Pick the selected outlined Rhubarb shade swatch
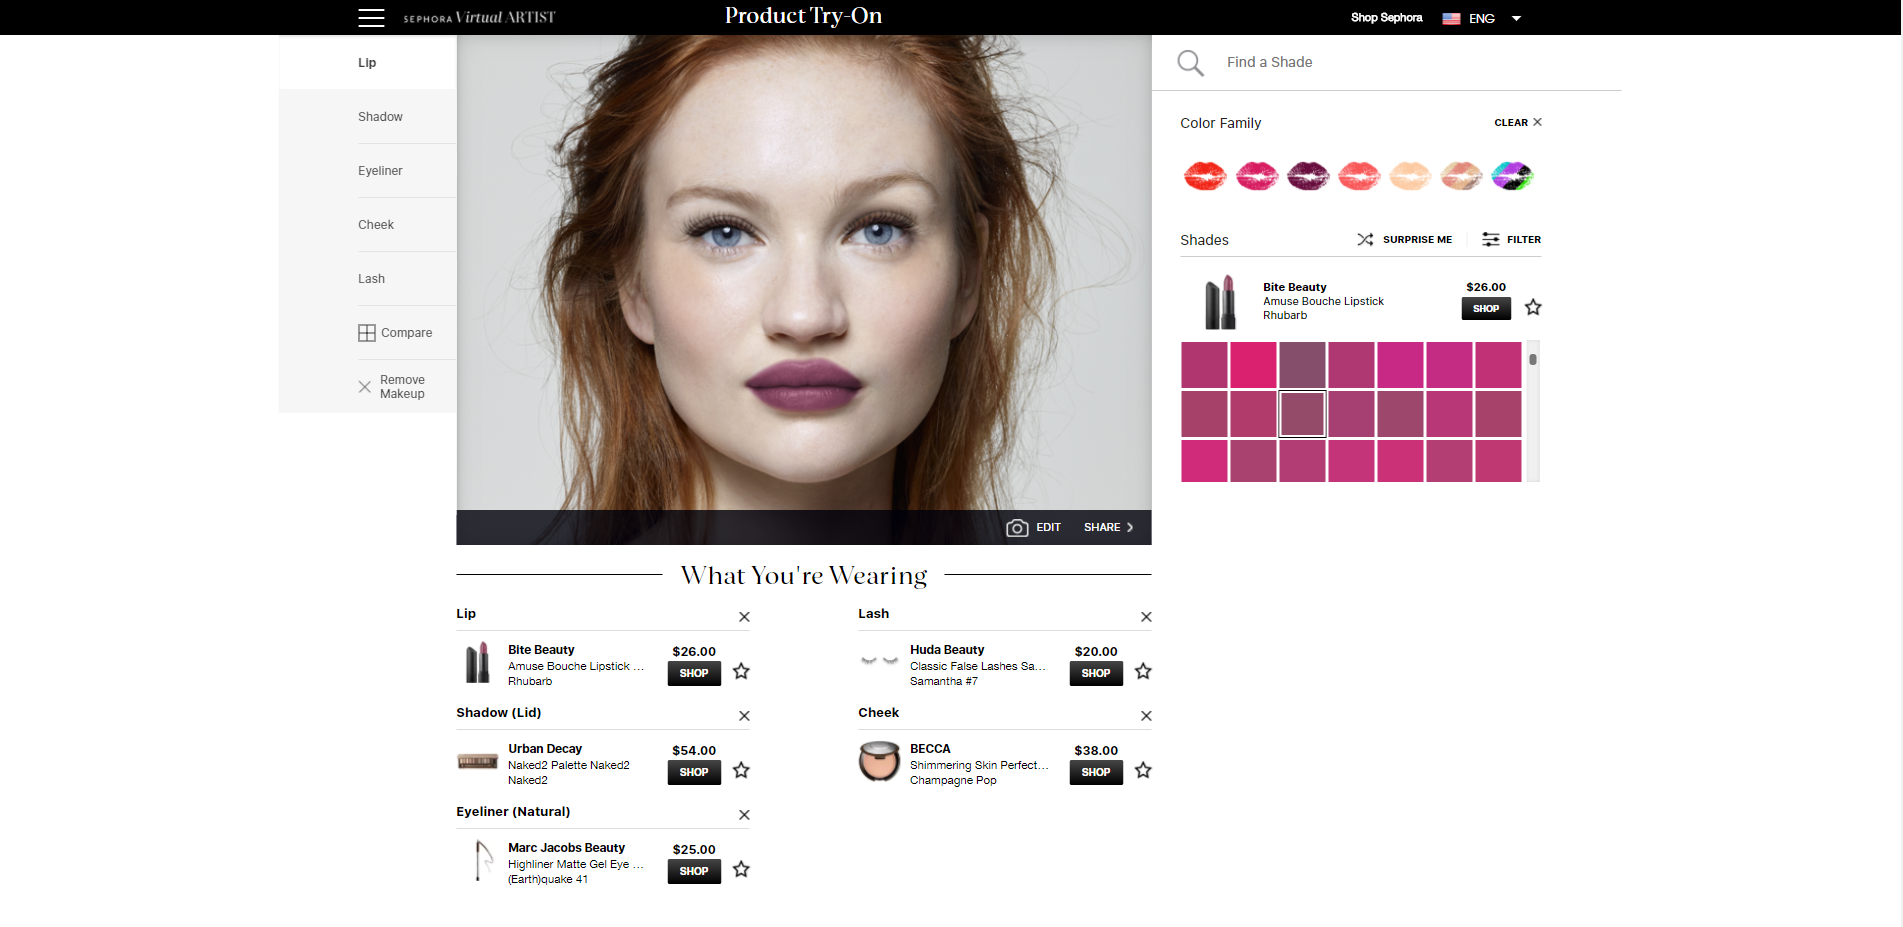 pyautogui.click(x=1302, y=414)
